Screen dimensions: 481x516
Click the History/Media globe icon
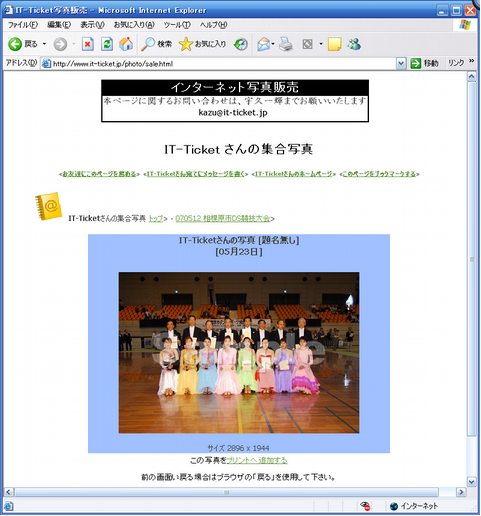coord(240,44)
